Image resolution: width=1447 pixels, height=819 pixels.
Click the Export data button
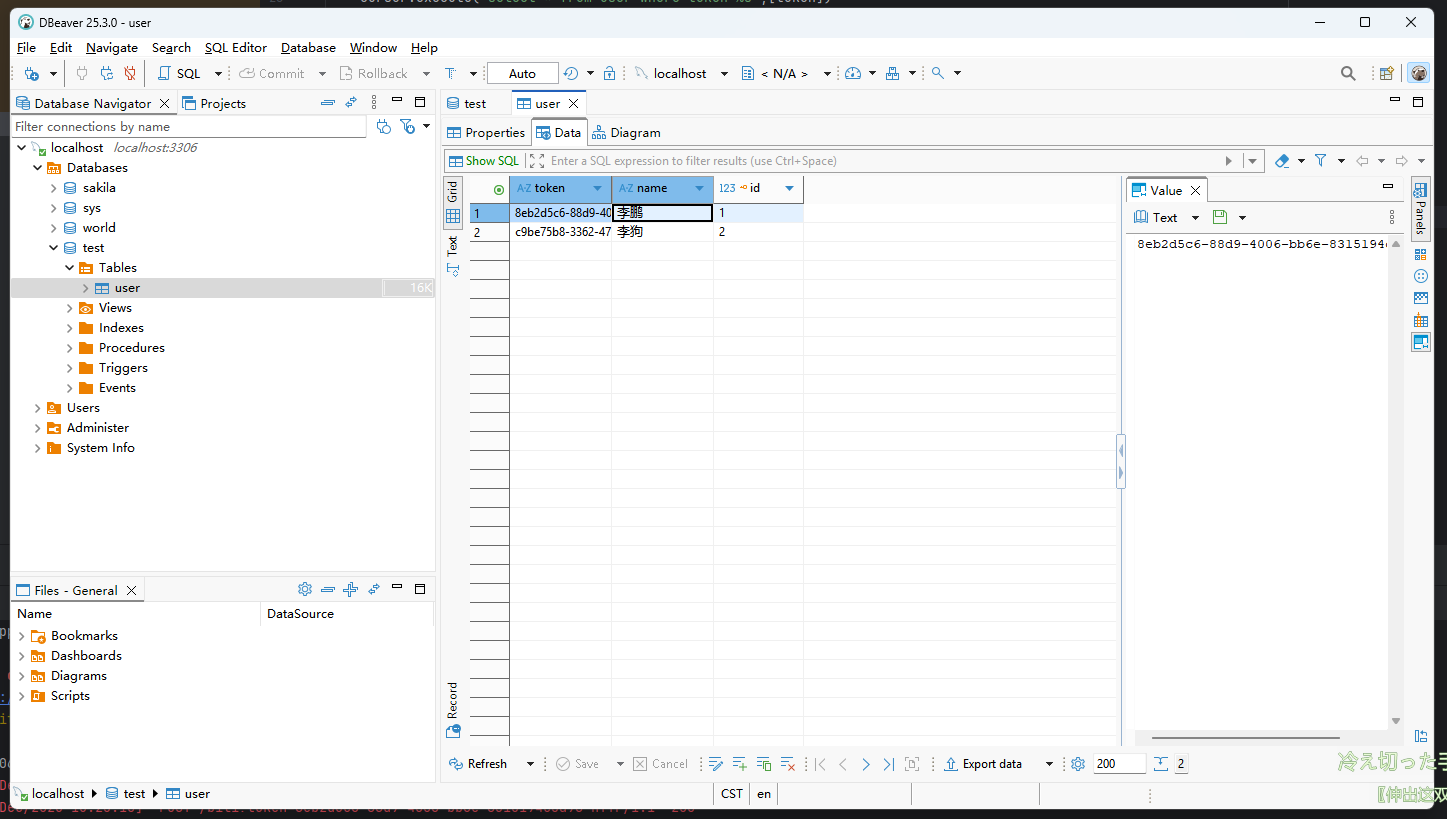(983, 764)
